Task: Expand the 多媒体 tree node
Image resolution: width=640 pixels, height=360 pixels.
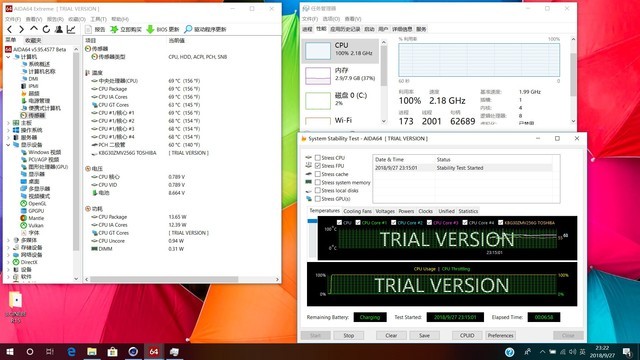Action: [9, 240]
